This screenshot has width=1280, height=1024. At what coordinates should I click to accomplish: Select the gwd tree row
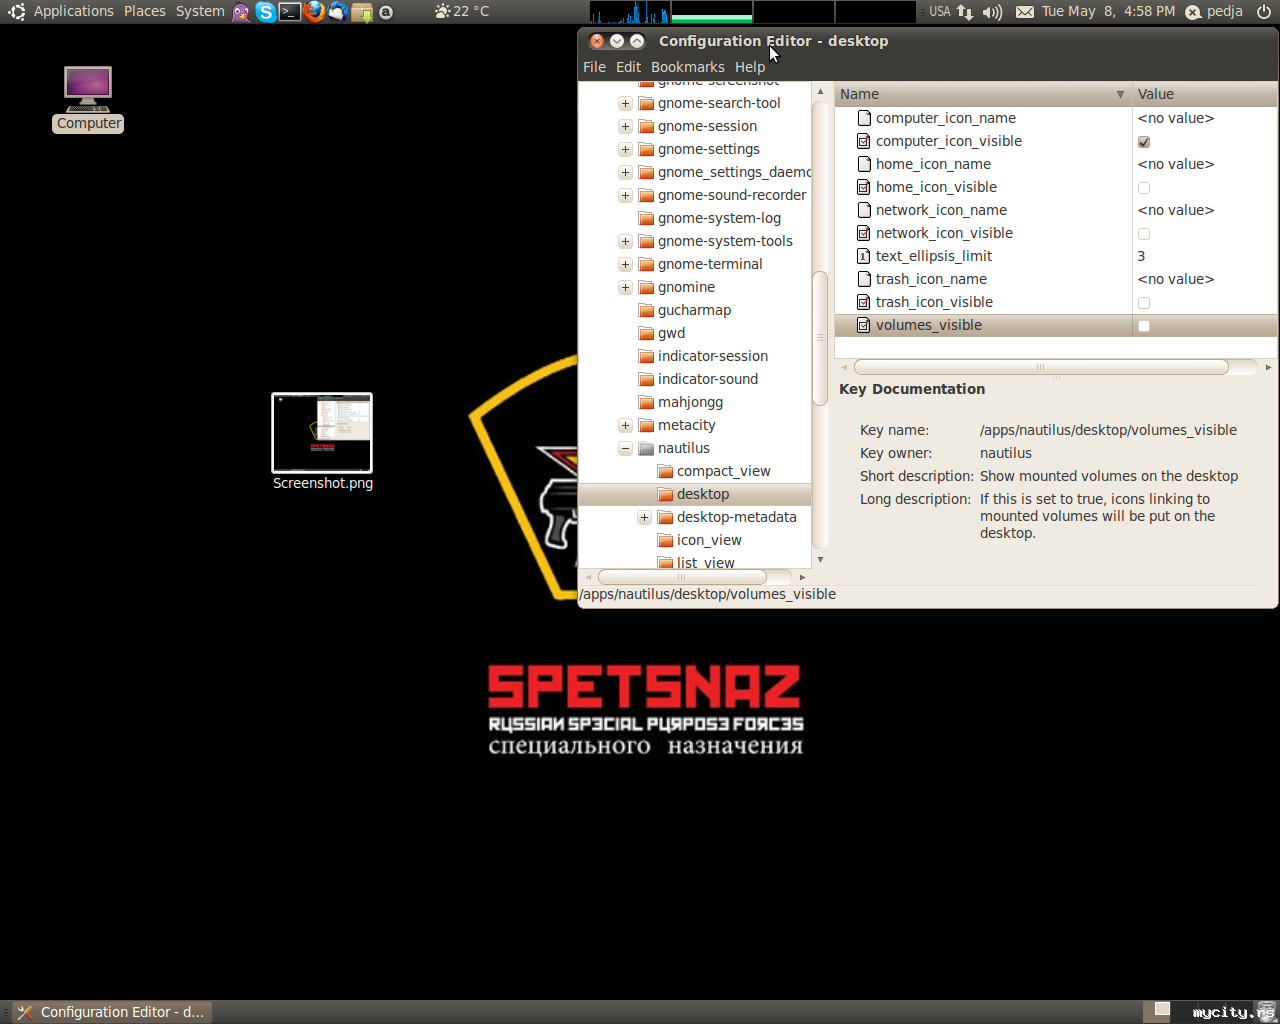click(695, 333)
